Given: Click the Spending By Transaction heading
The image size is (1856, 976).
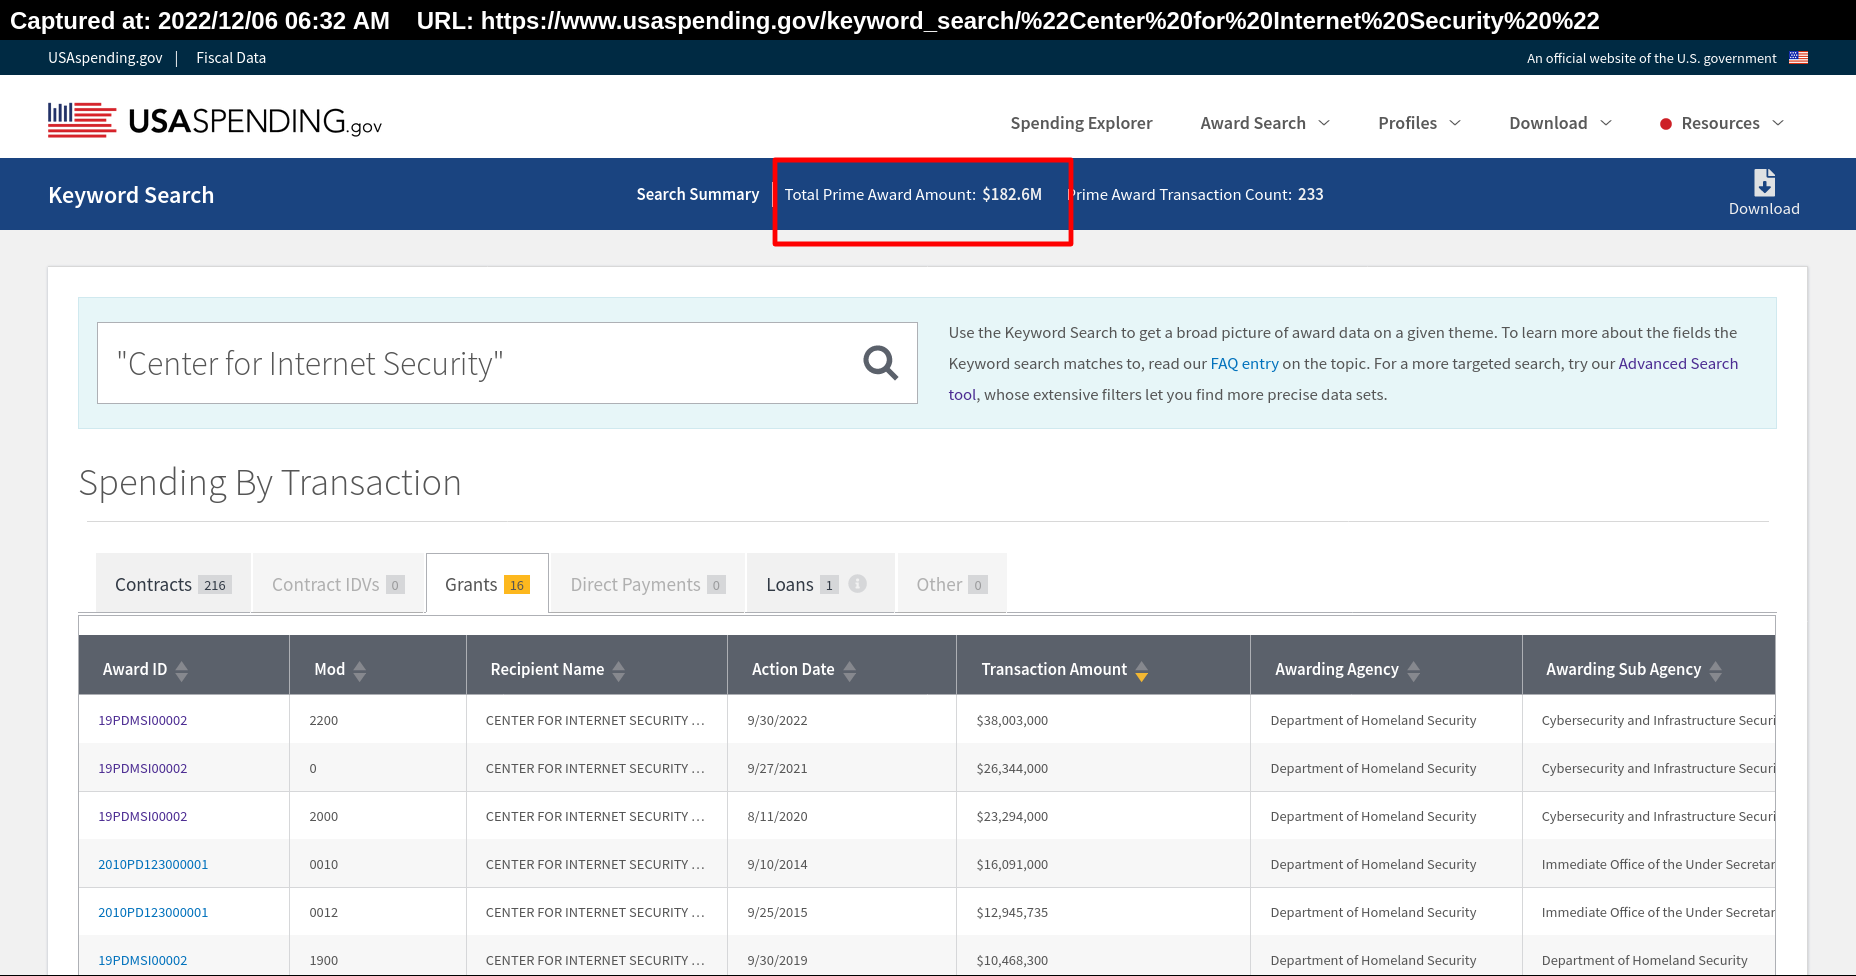Looking at the screenshot, I should tap(270, 483).
